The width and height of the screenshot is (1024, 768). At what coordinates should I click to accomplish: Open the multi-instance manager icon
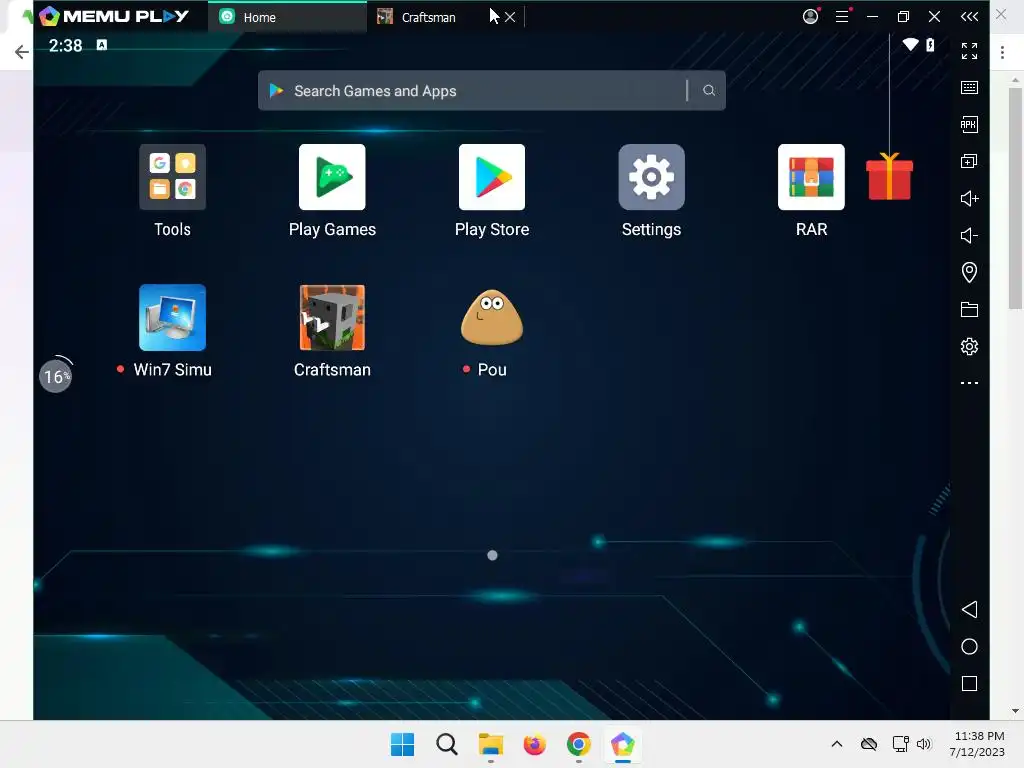point(969,161)
